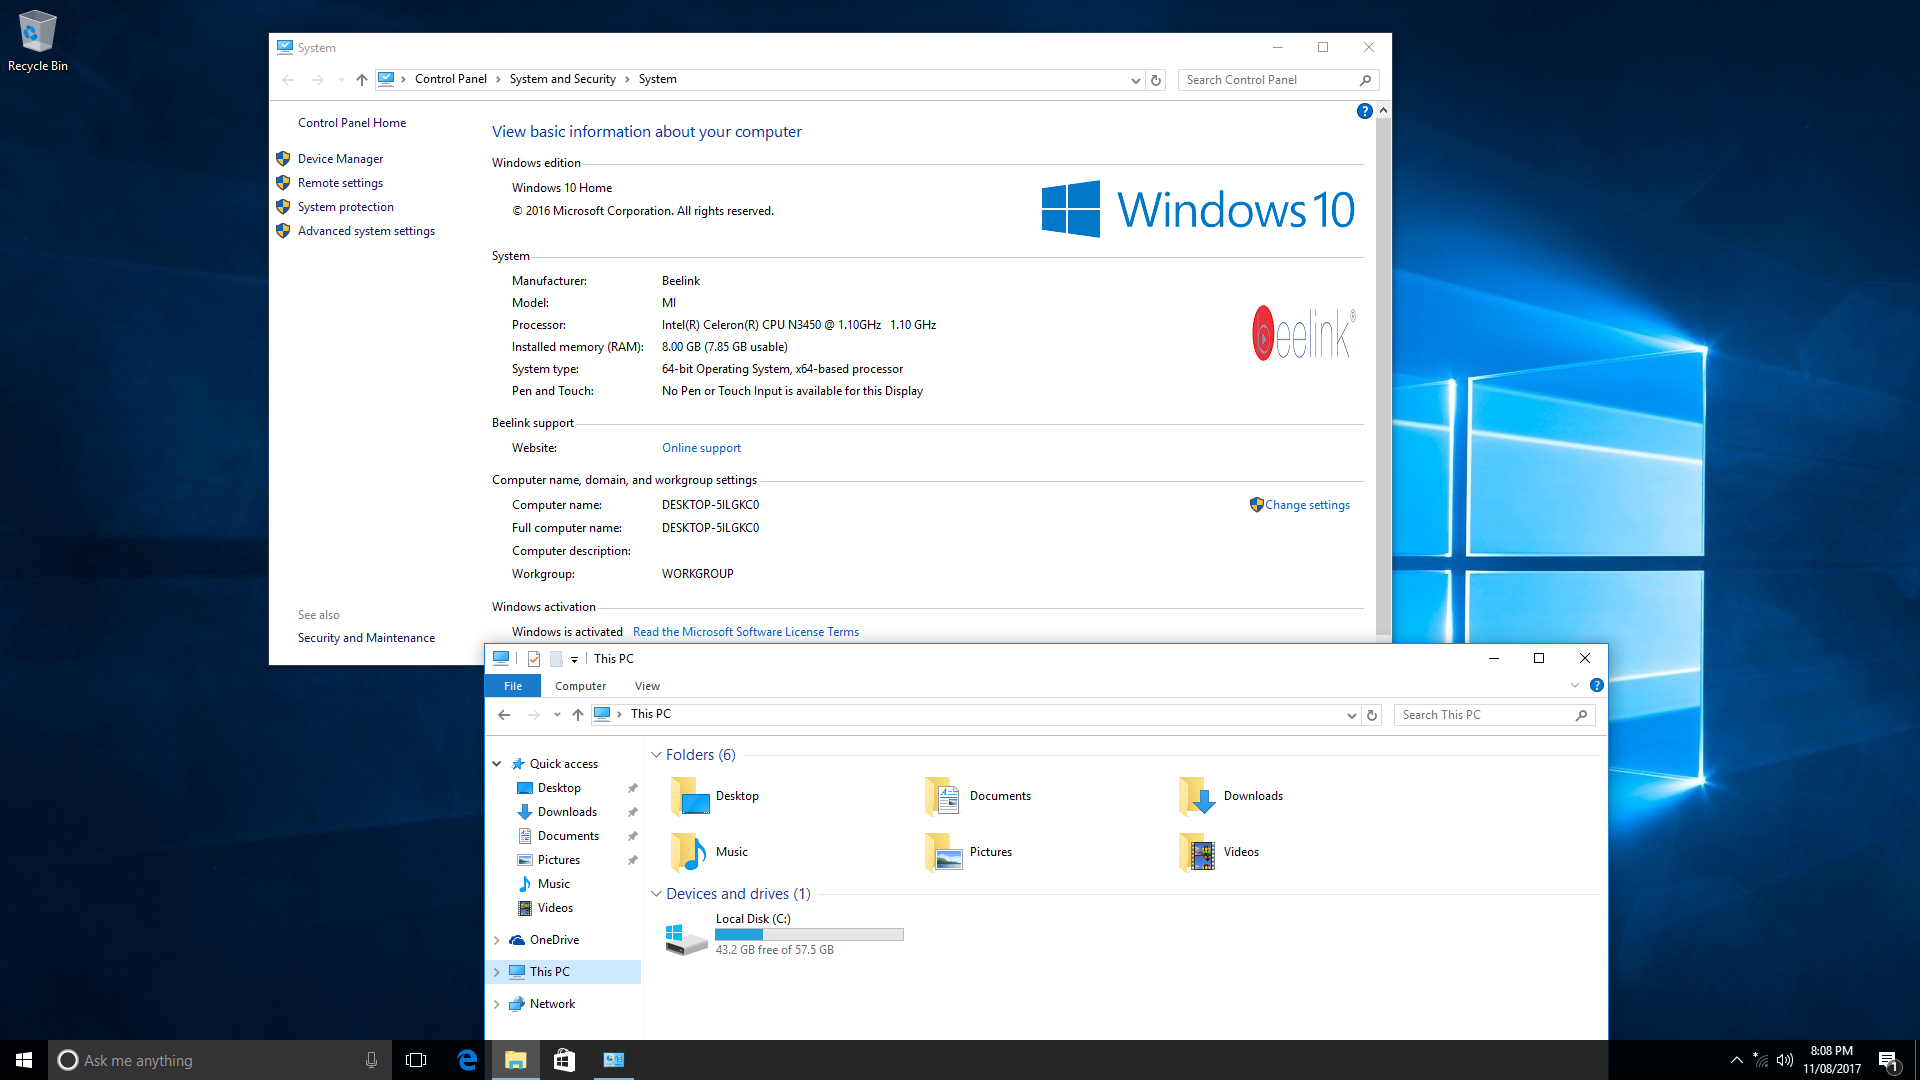Open Remote settings link

point(340,183)
